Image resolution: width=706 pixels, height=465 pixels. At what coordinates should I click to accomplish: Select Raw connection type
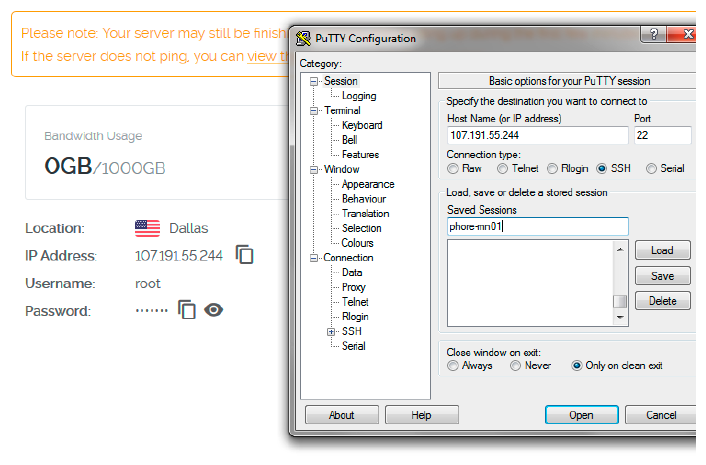coord(453,169)
